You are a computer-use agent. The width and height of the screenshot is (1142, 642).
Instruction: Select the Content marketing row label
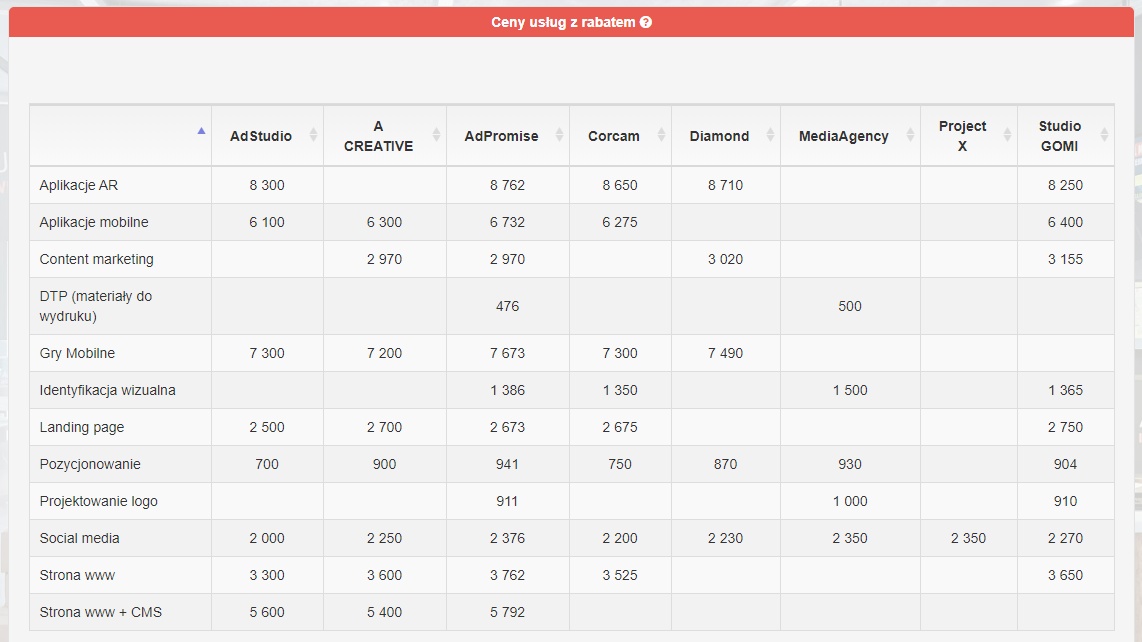[96, 259]
